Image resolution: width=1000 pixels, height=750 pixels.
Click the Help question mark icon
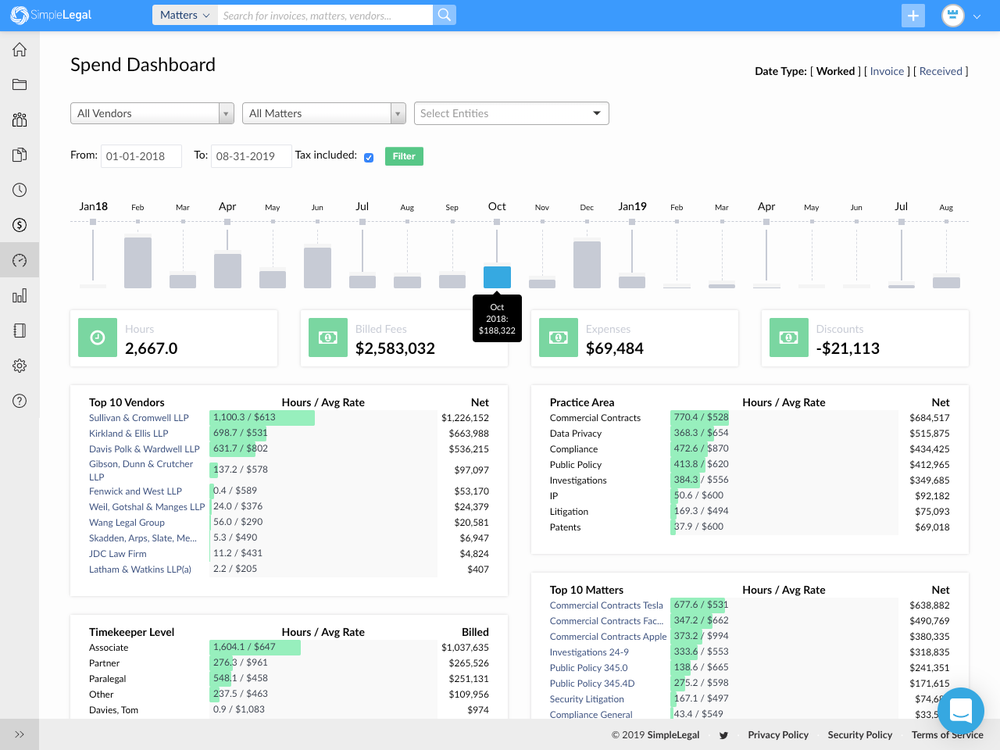pyautogui.click(x=20, y=401)
